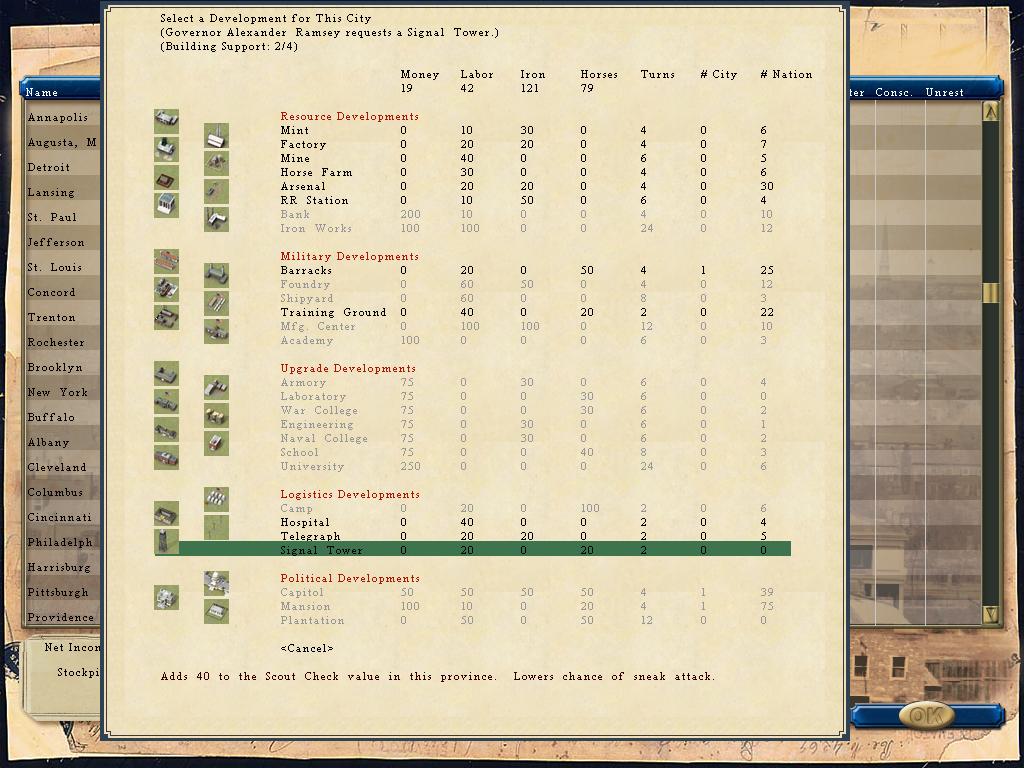This screenshot has height=768, width=1024.
Task: Pick the Horse Farm development
Action: pos(472,172)
